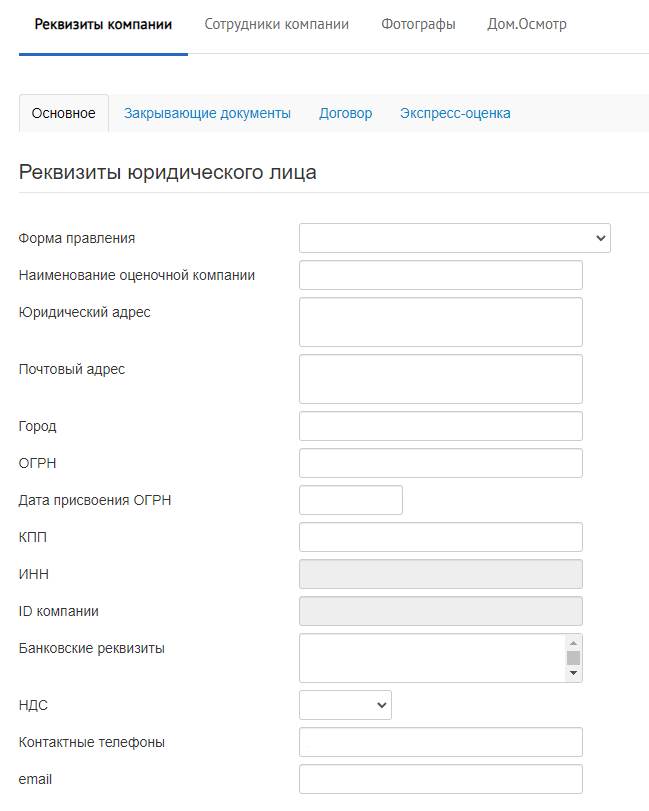Focus the Город input field
649x811 pixels.
click(x=441, y=426)
